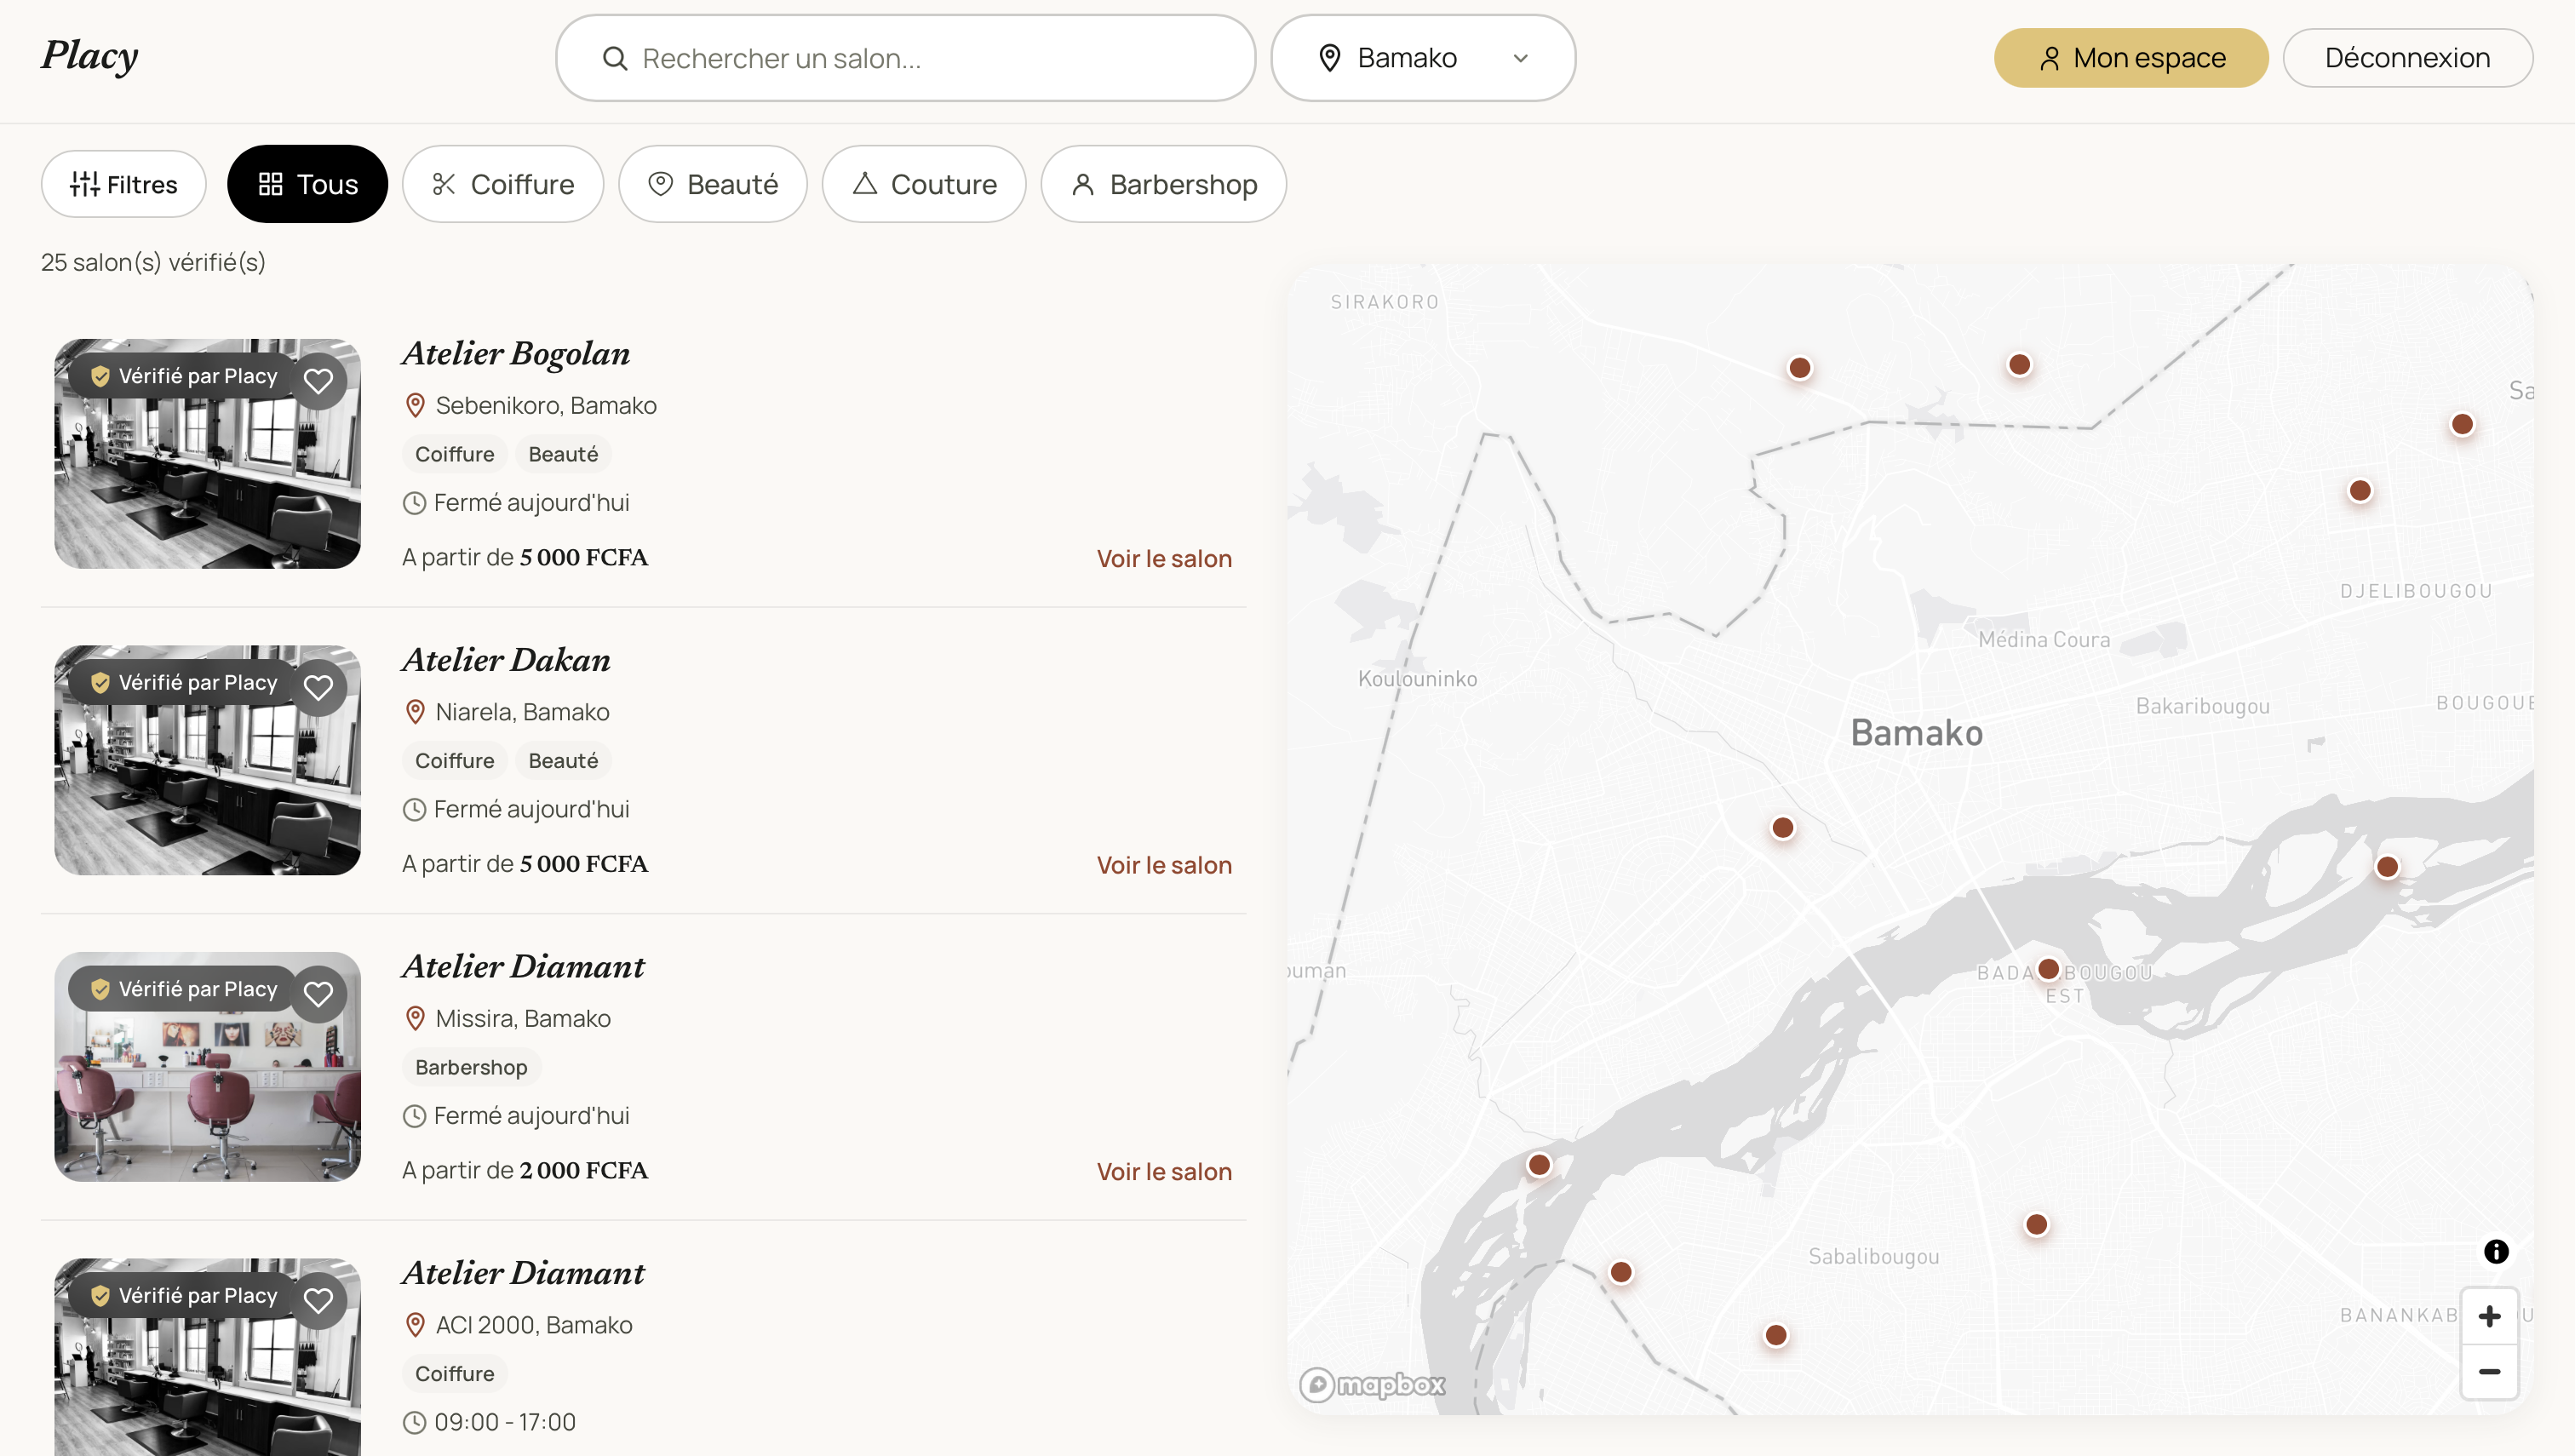The image size is (2575, 1456).
Task: Open Voir le salon for Atelier Dakan
Action: click(1164, 865)
